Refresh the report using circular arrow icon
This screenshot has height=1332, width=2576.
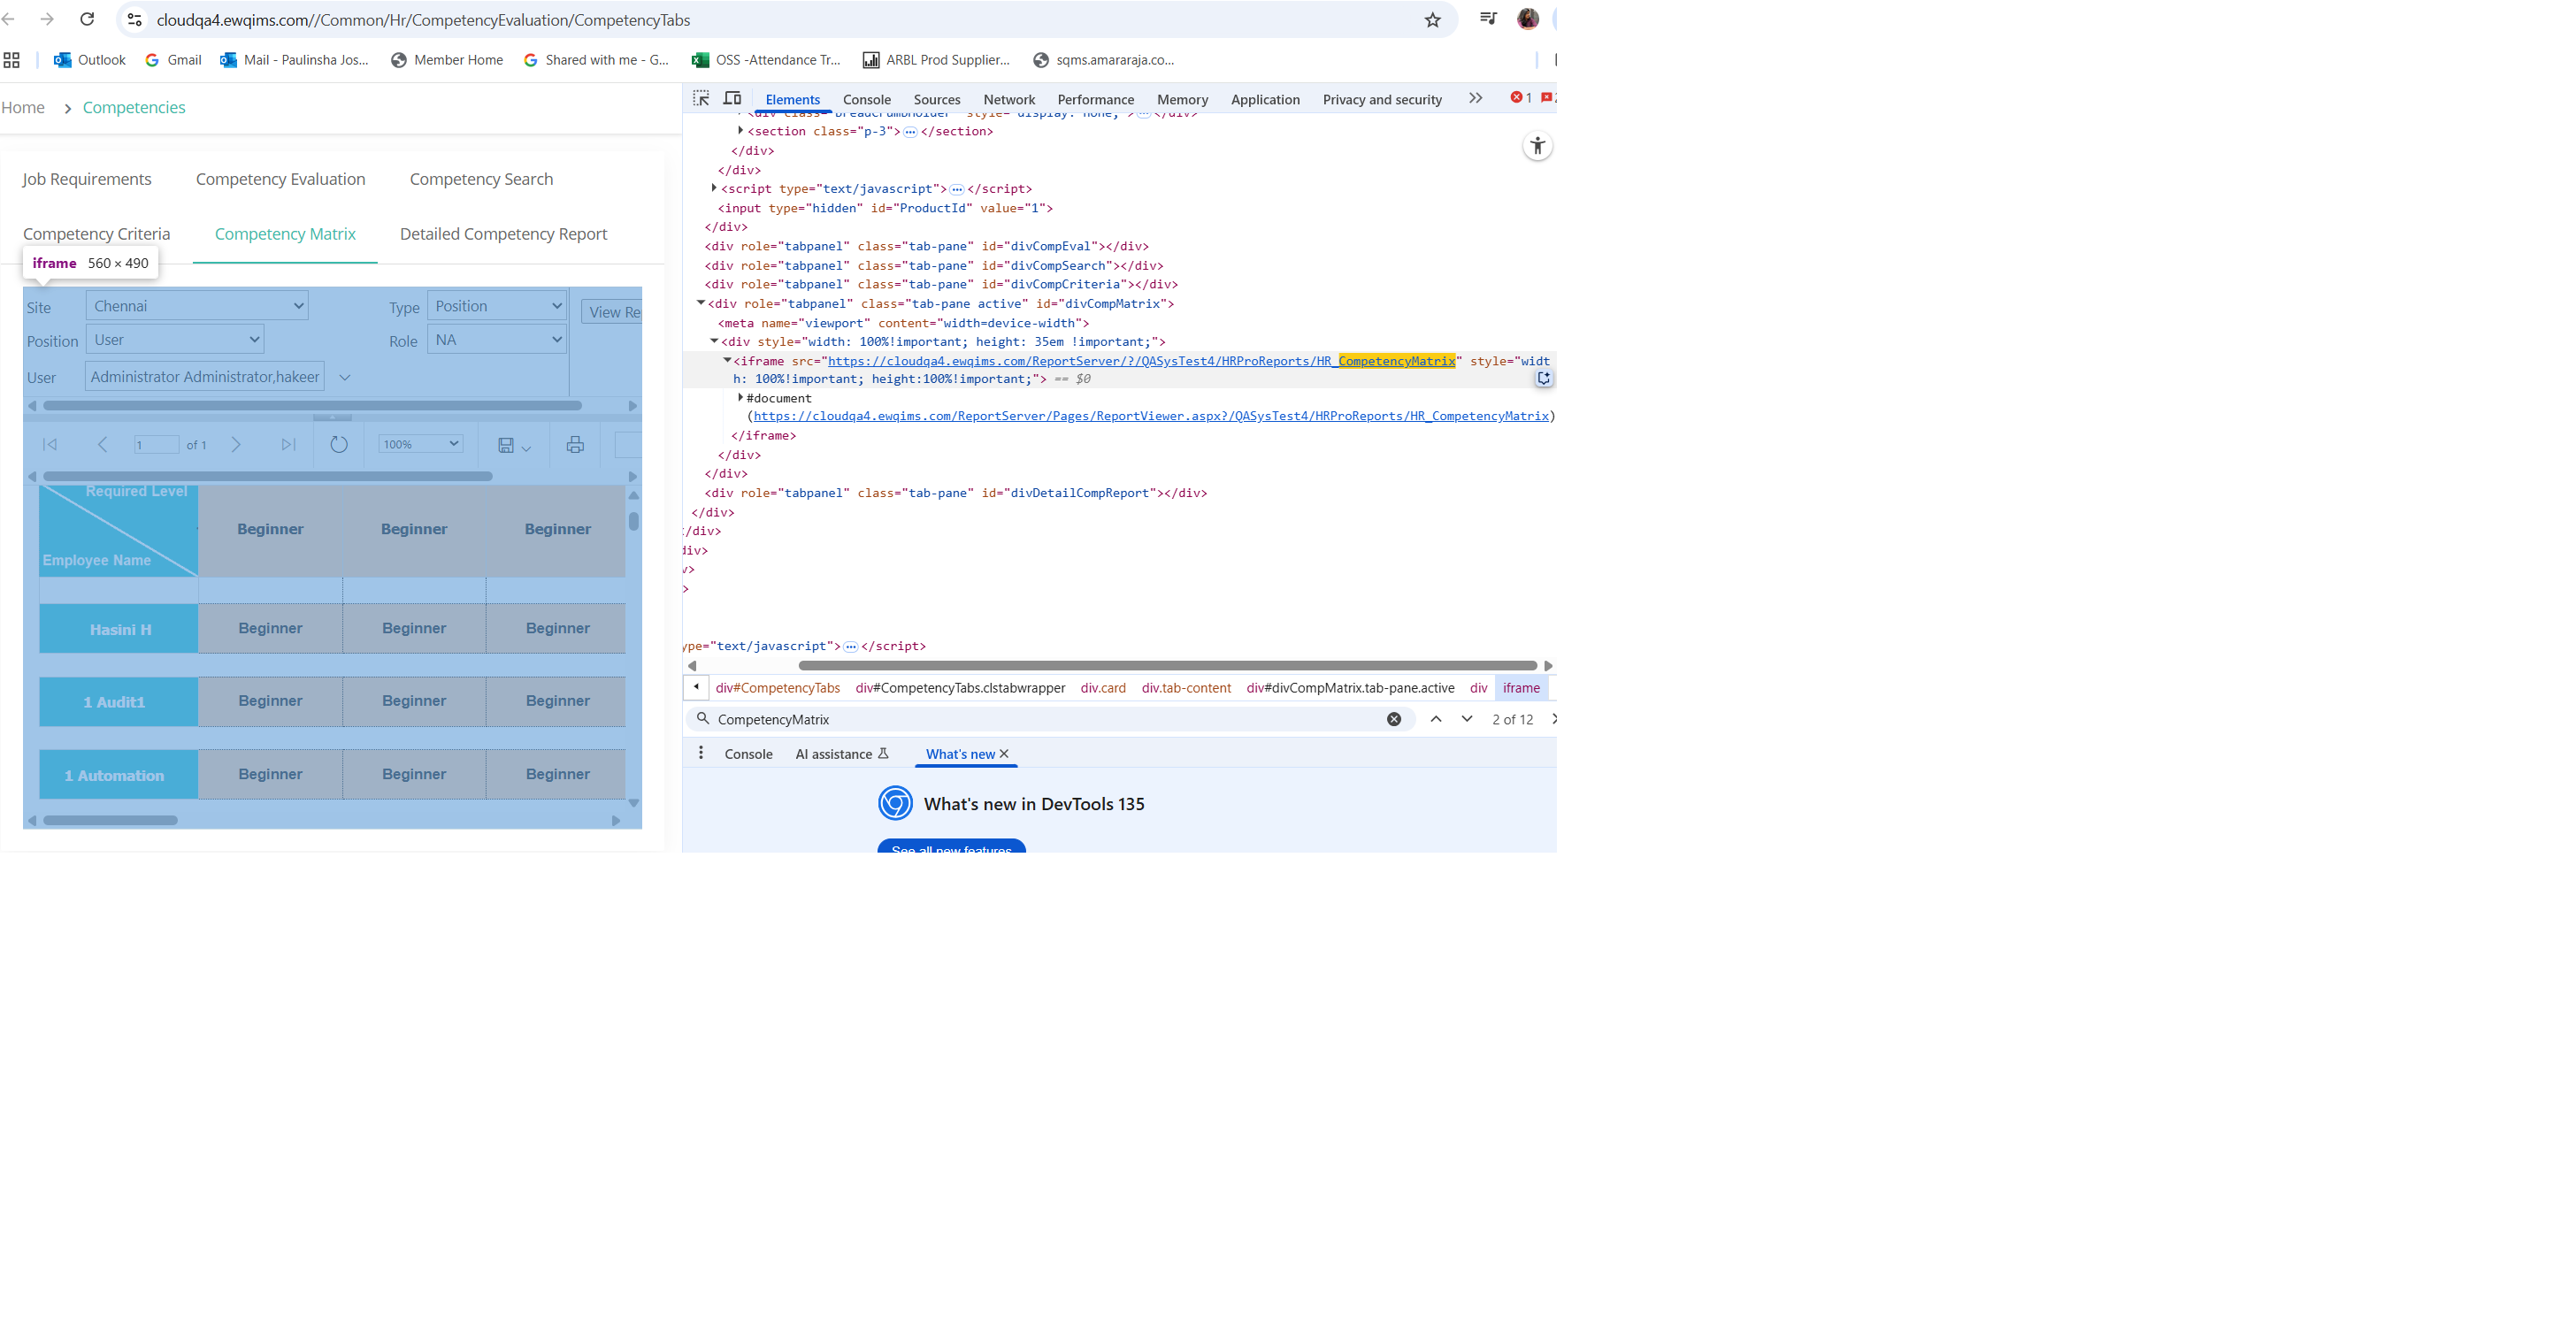[339, 444]
